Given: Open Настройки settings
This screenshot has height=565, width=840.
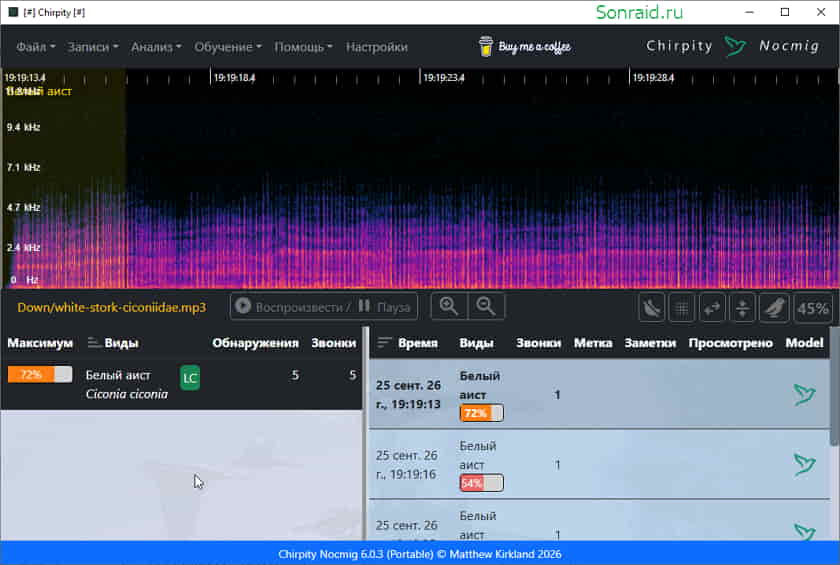Looking at the screenshot, I should click(x=377, y=47).
